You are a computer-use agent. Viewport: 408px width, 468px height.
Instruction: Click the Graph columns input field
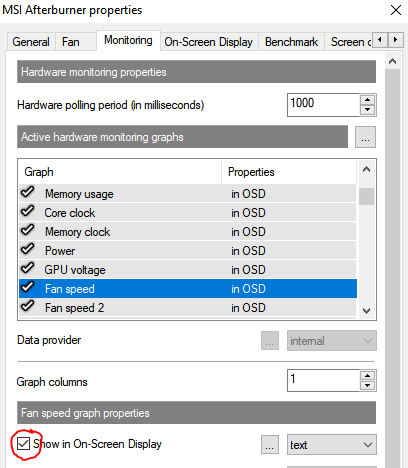323,380
